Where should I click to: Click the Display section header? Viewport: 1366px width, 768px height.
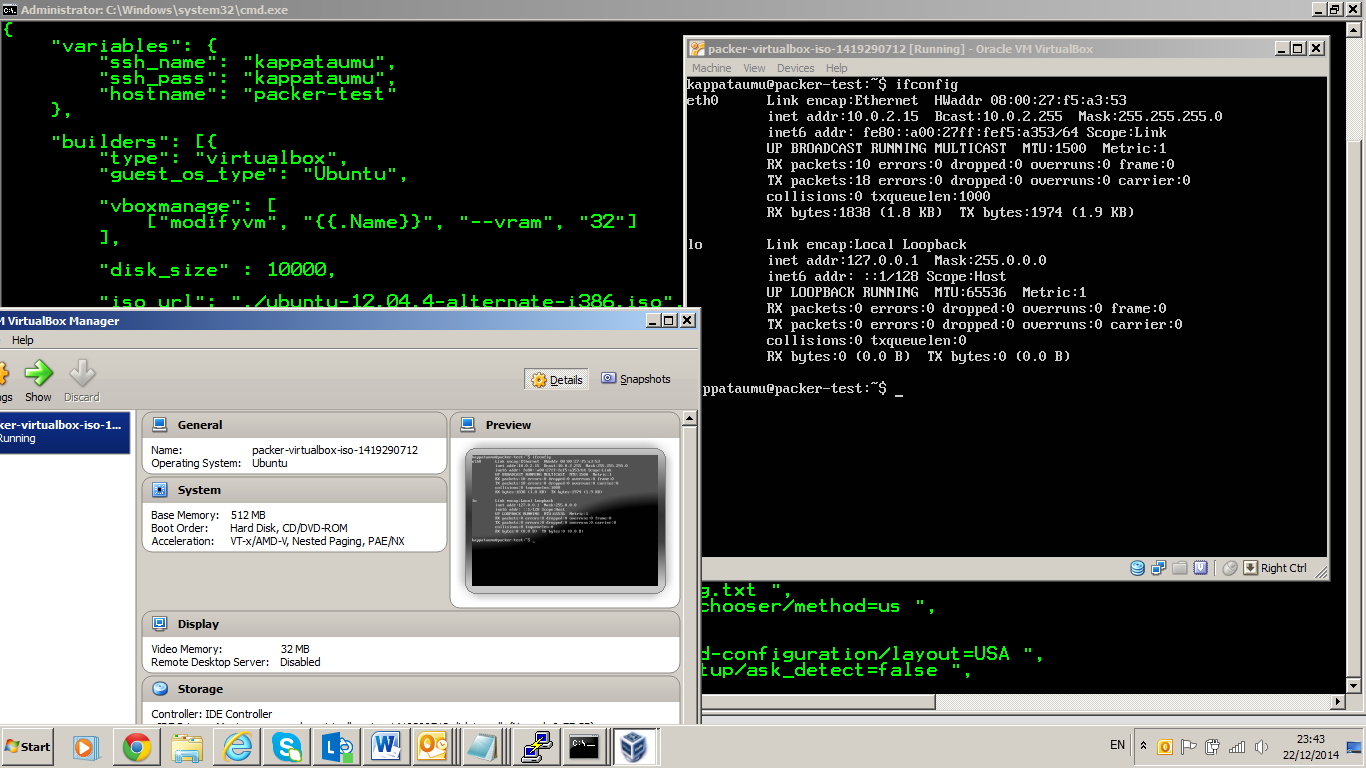(x=411, y=624)
